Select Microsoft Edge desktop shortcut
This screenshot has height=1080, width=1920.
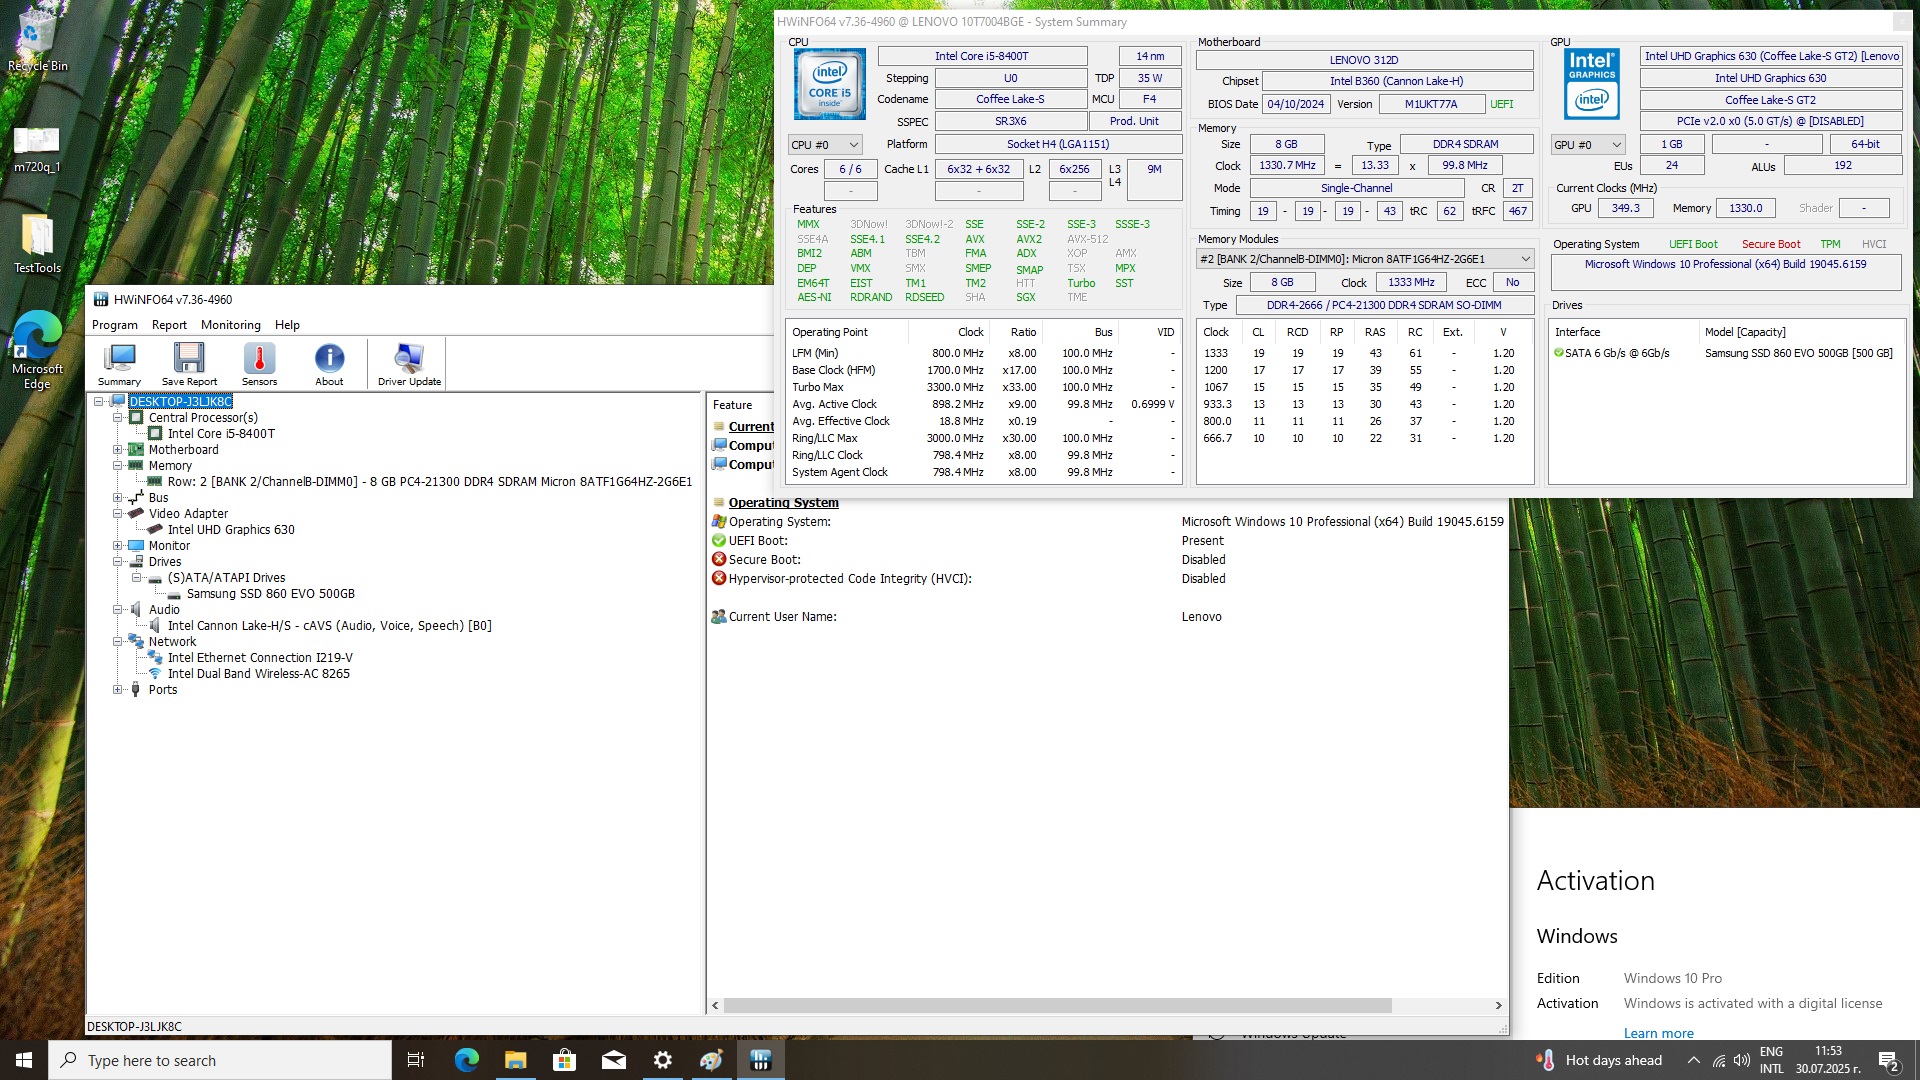[x=38, y=350]
